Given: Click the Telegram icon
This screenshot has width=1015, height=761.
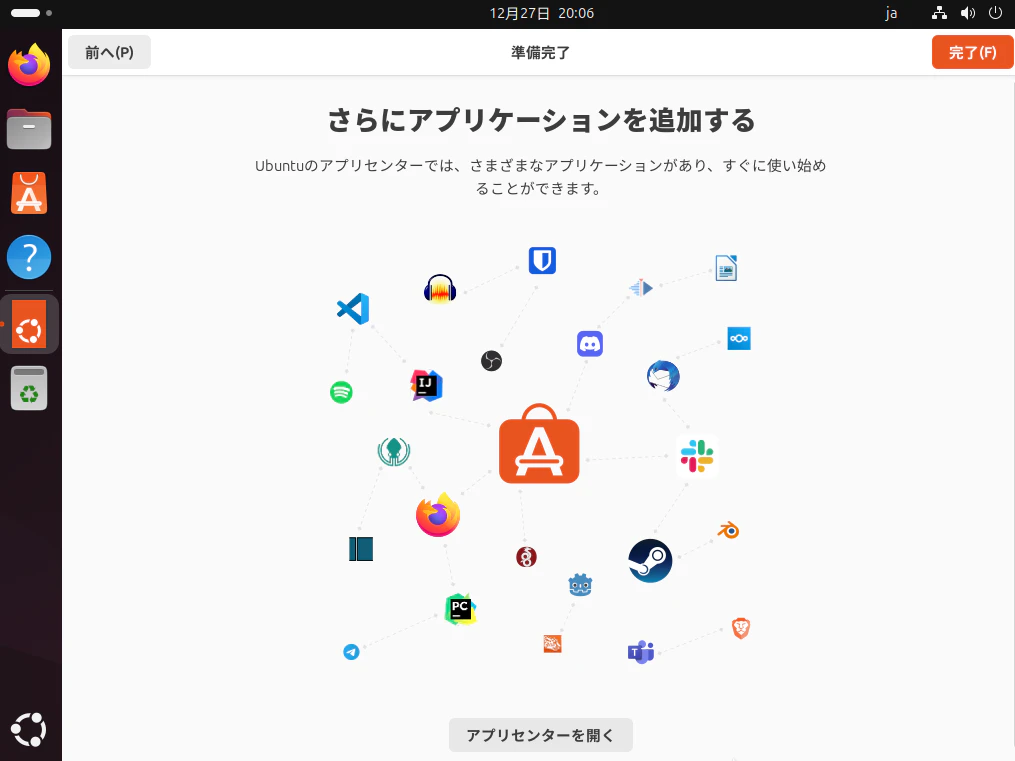Looking at the screenshot, I should pyautogui.click(x=351, y=652).
